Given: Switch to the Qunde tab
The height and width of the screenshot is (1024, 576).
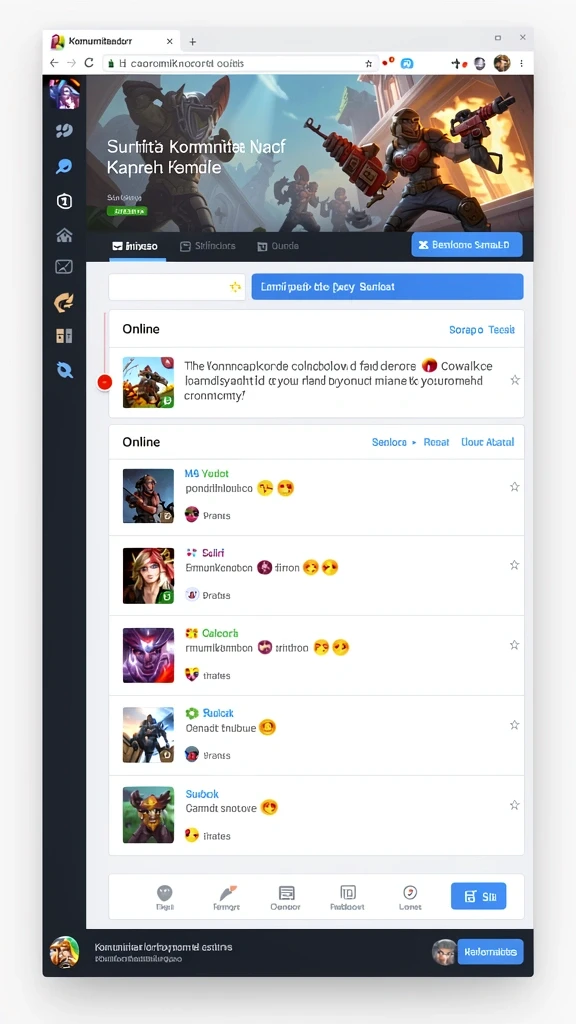Looking at the screenshot, I should pyautogui.click(x=278, y=246).
